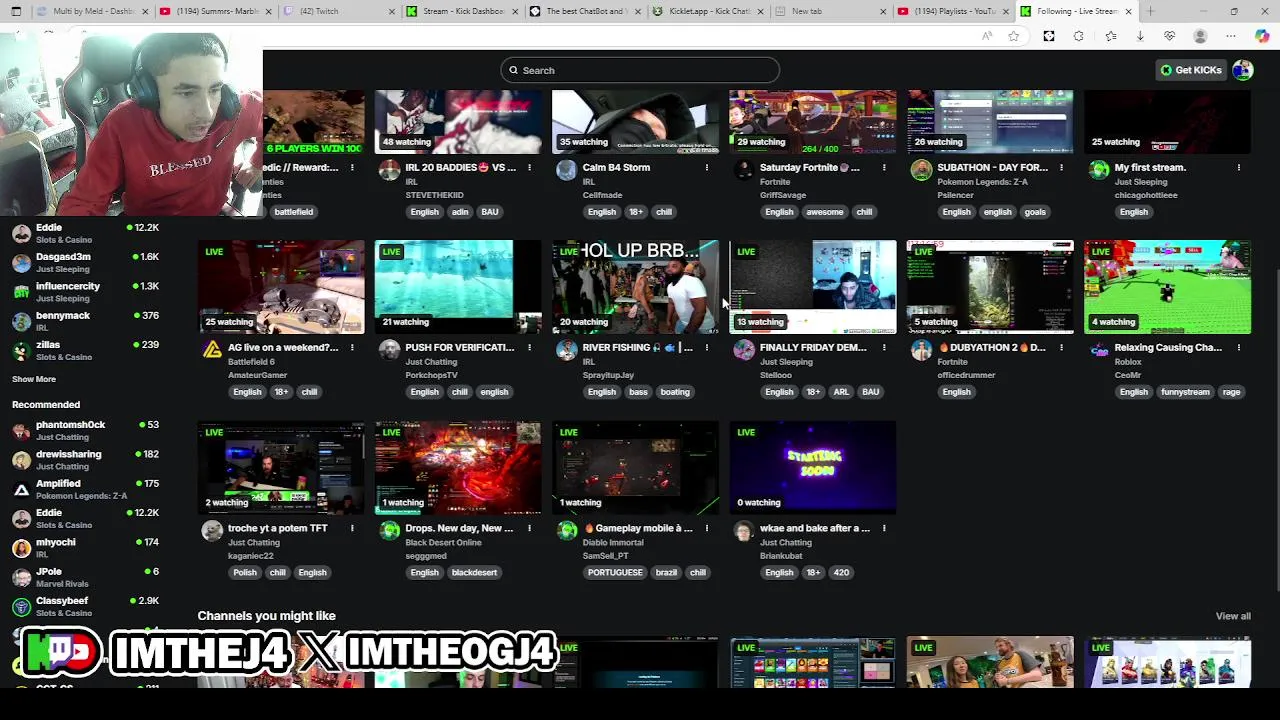Open bennymack in the sidebar list

85,321
